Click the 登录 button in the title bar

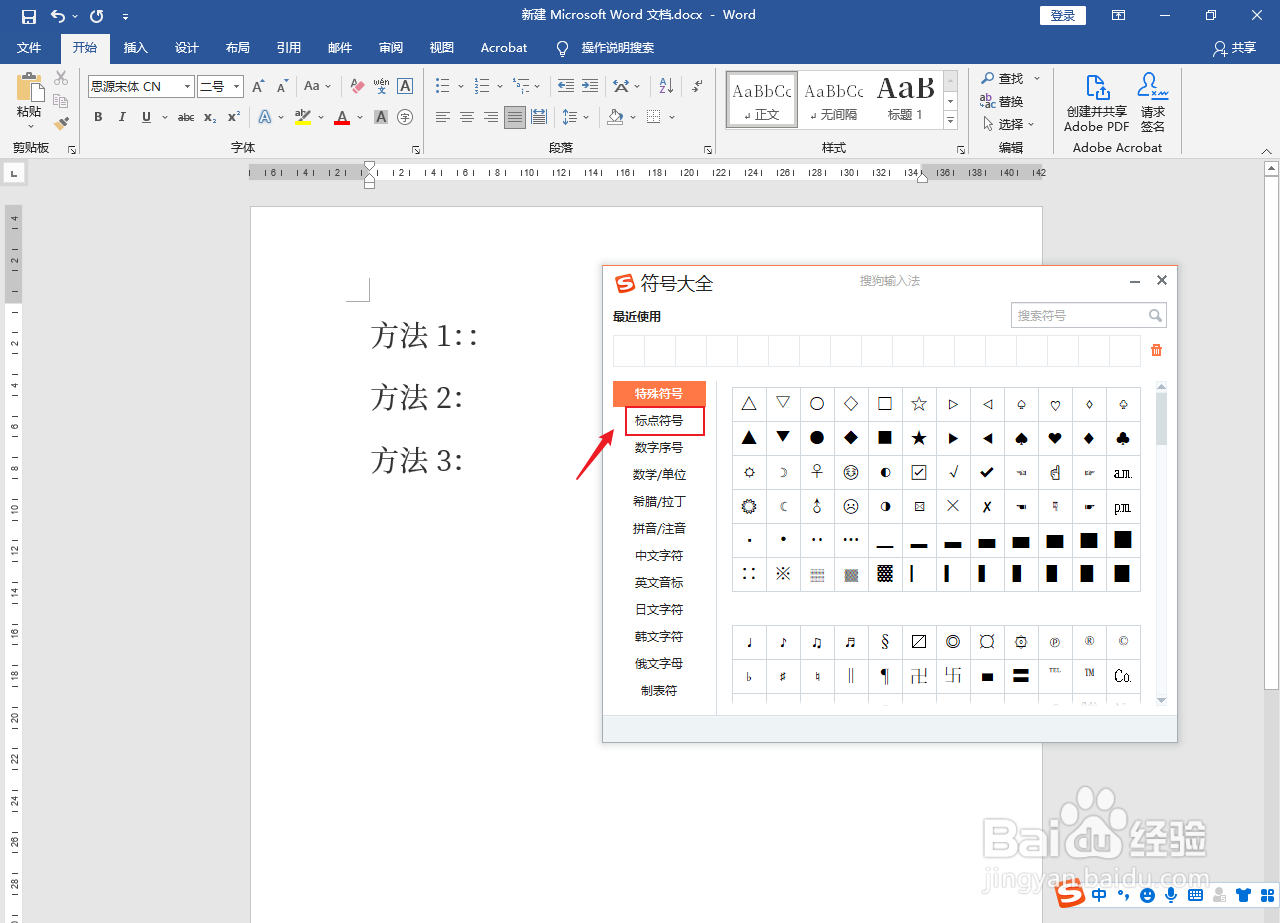pos(1062,15)
